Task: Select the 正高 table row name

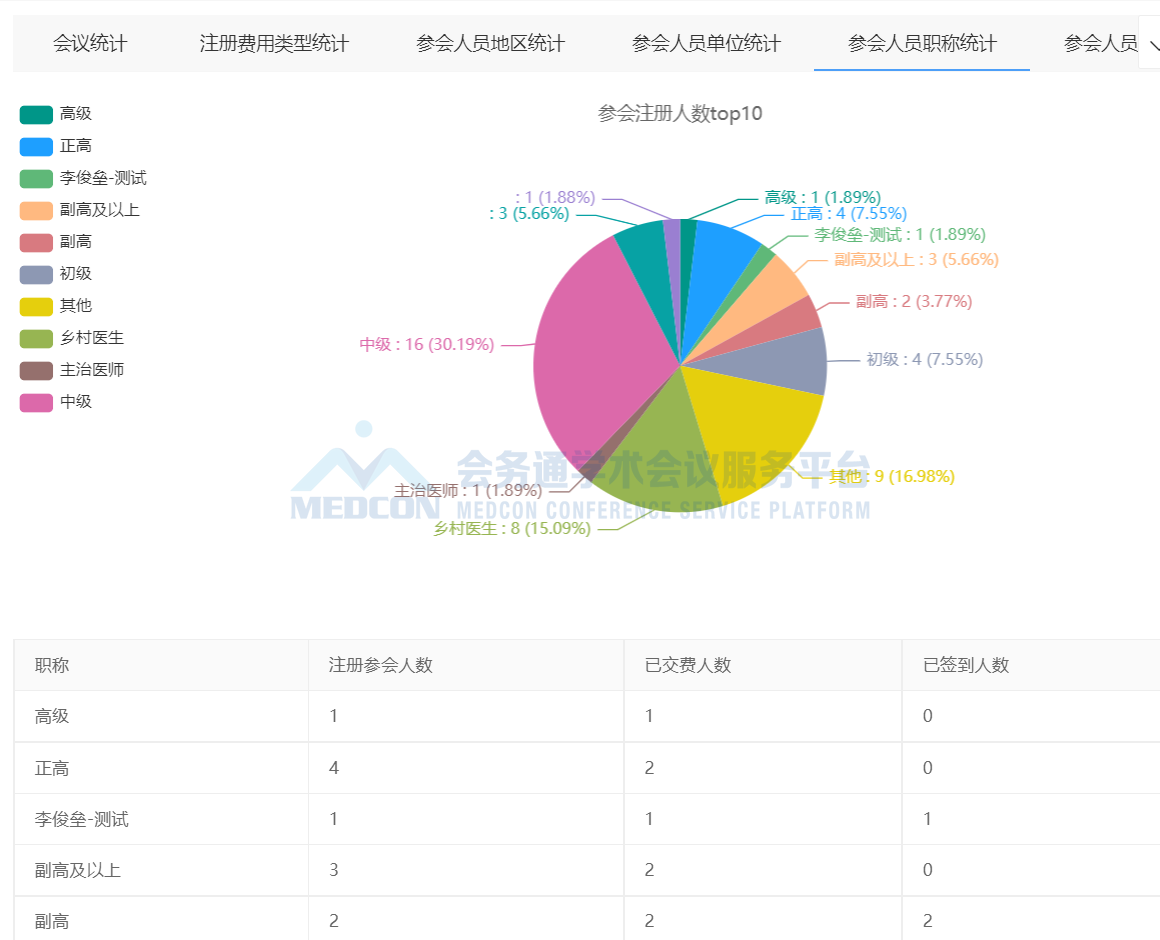Action: pyautogui.click(x=52, y=768)
